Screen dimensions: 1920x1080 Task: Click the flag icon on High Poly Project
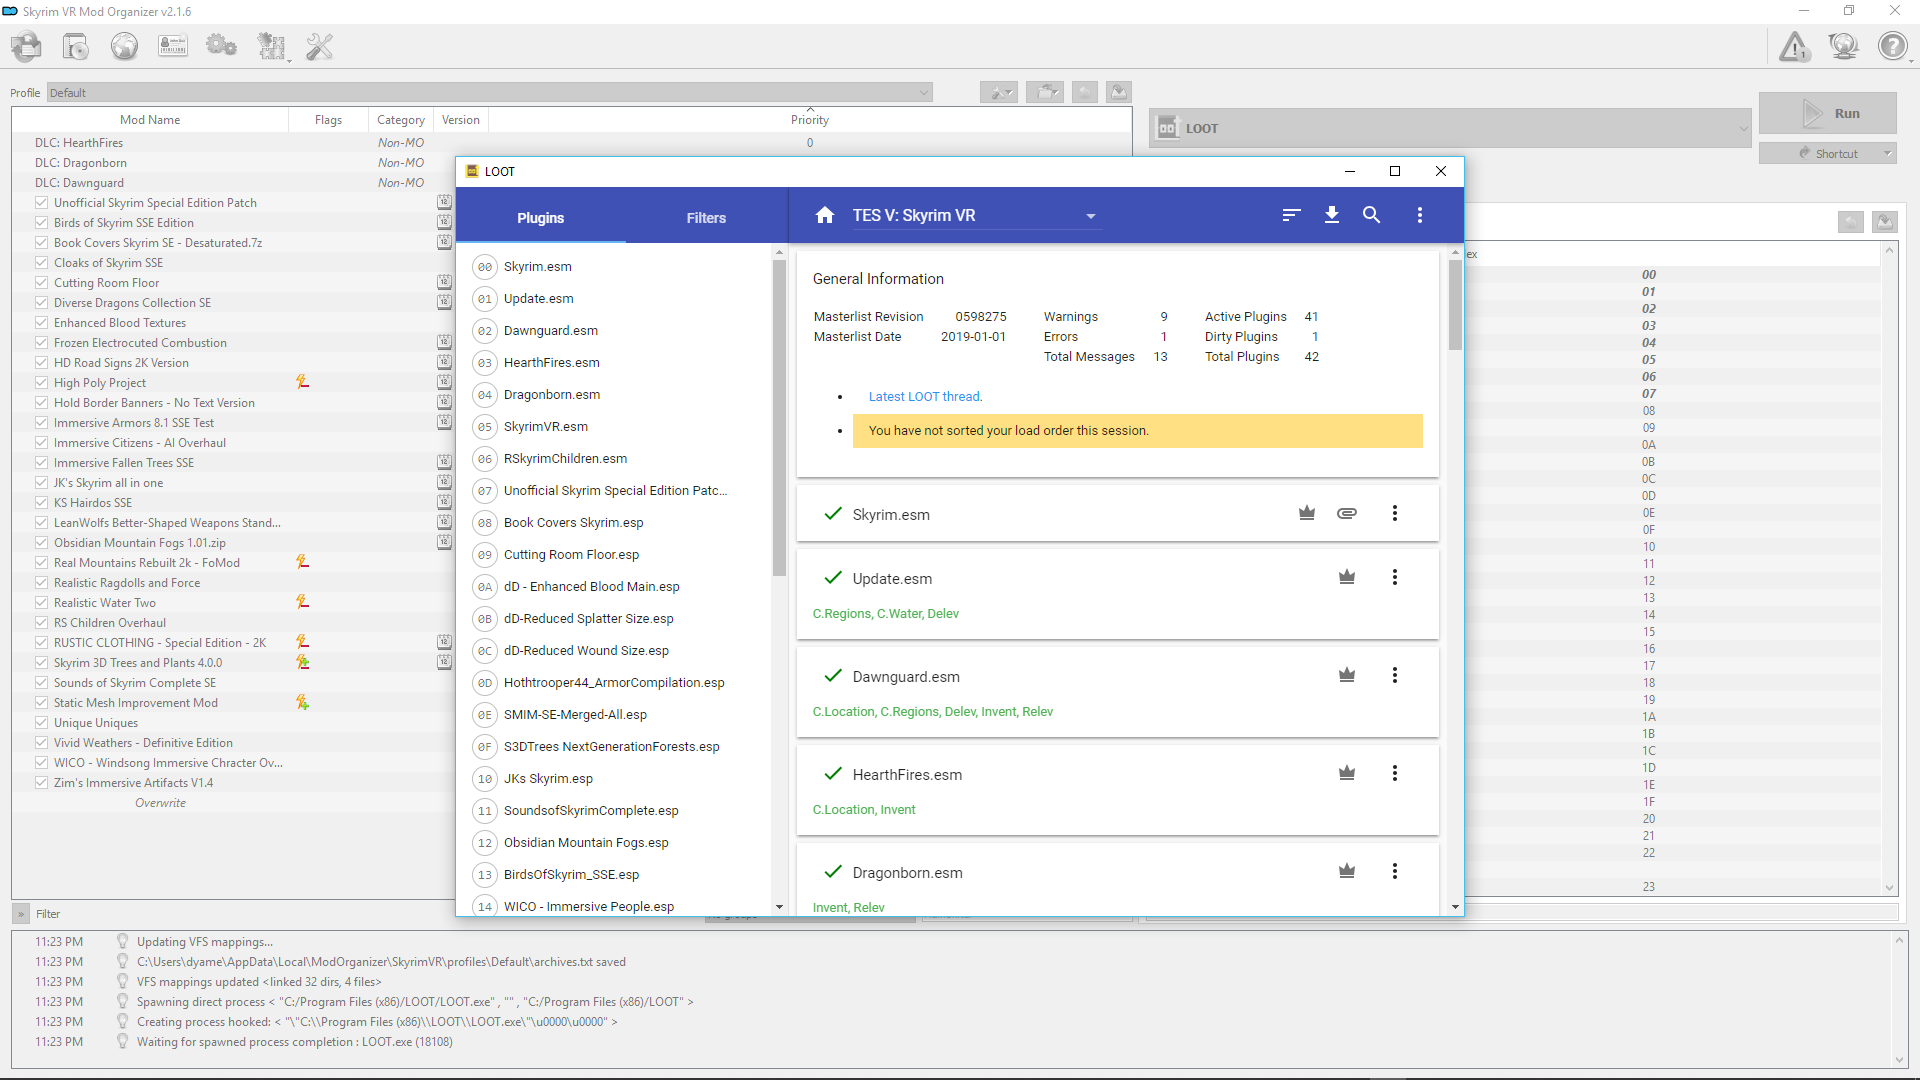click(x=302, y=382)
